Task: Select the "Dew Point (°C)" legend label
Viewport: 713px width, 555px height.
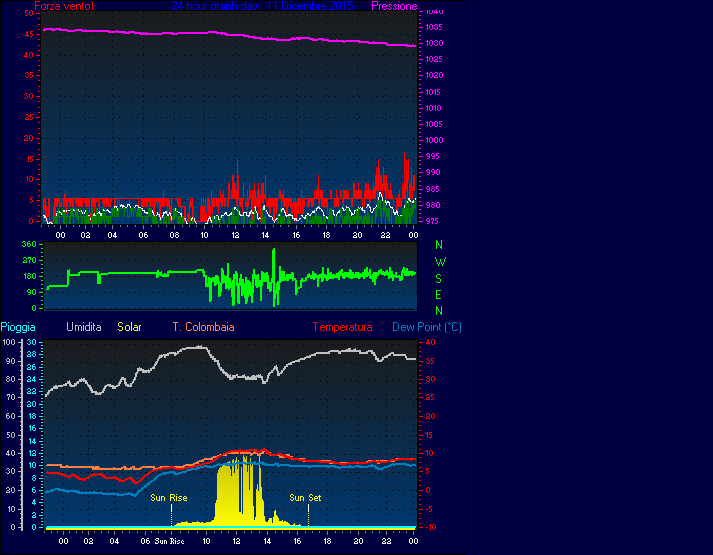Action: click(x=427, y=327)
